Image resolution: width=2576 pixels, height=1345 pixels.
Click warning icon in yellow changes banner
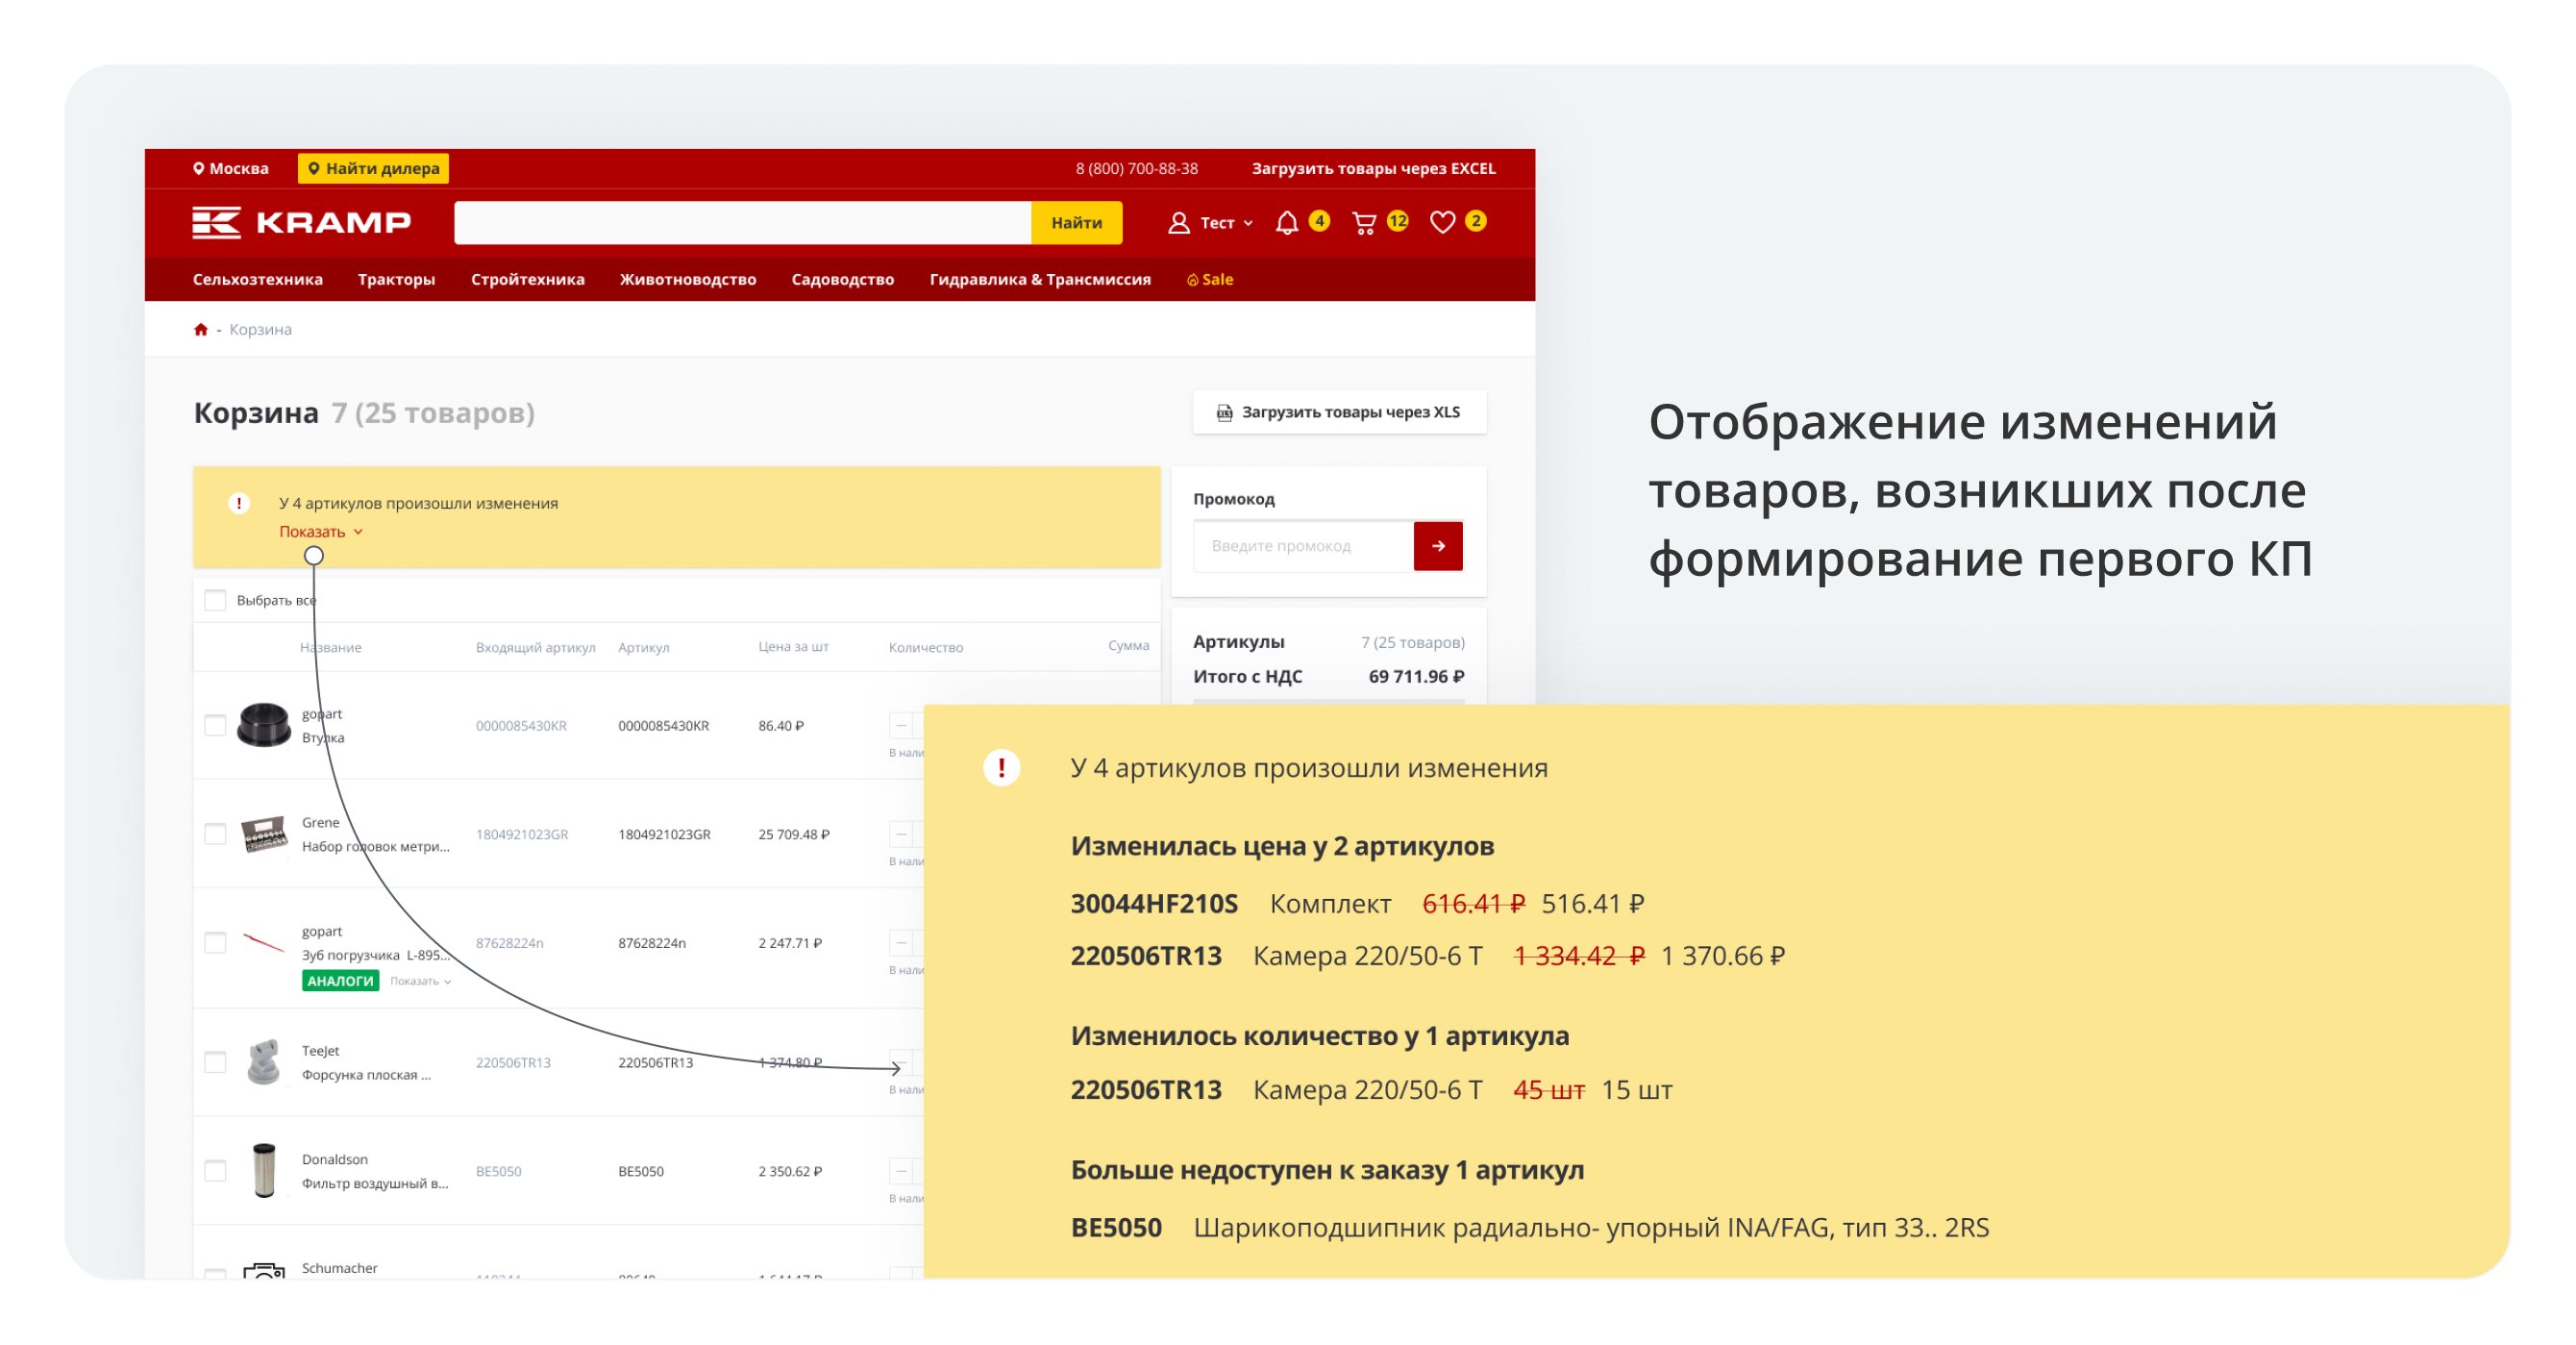point(238,503)
